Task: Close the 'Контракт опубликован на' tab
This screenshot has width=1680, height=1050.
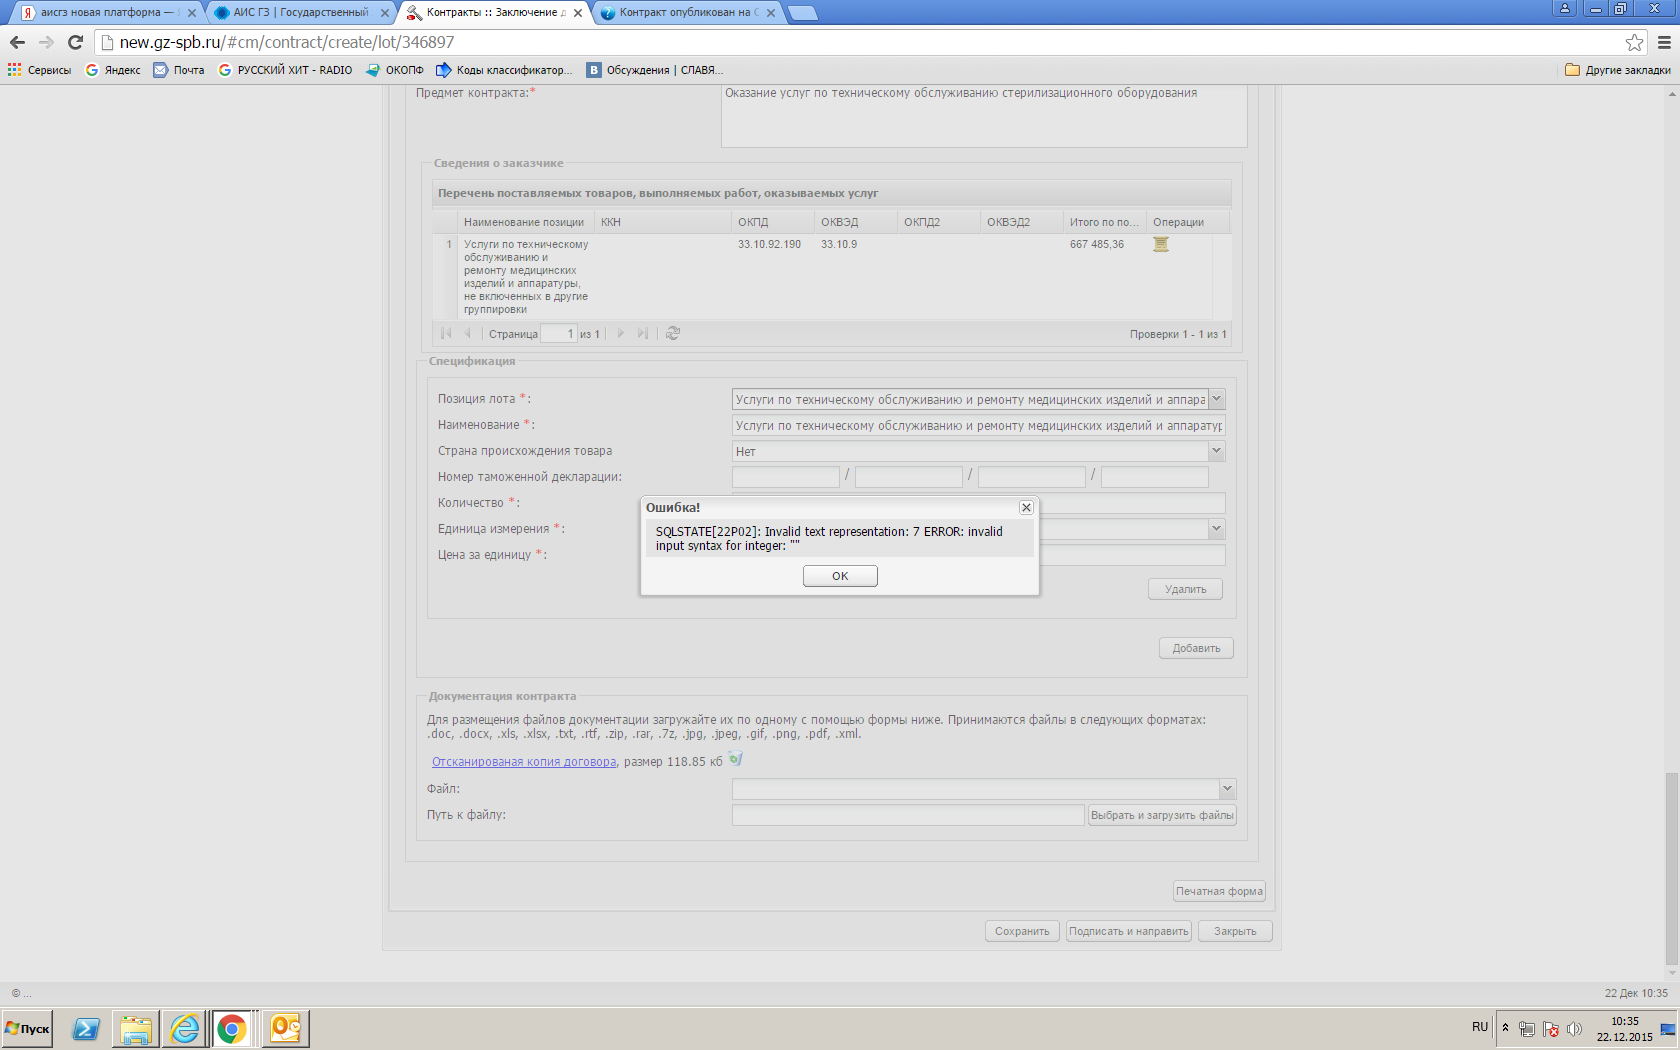Action: [x=771, y=13]
